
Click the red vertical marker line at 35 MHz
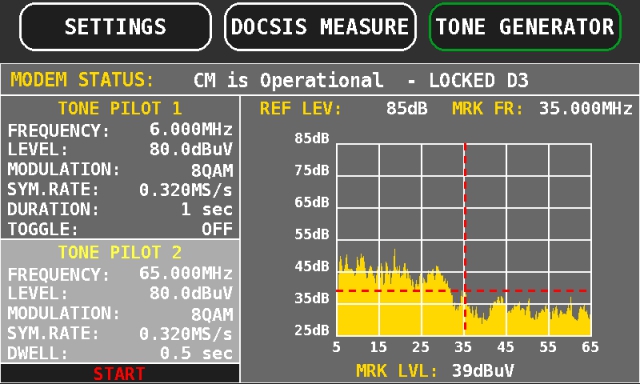click(465, 238)
